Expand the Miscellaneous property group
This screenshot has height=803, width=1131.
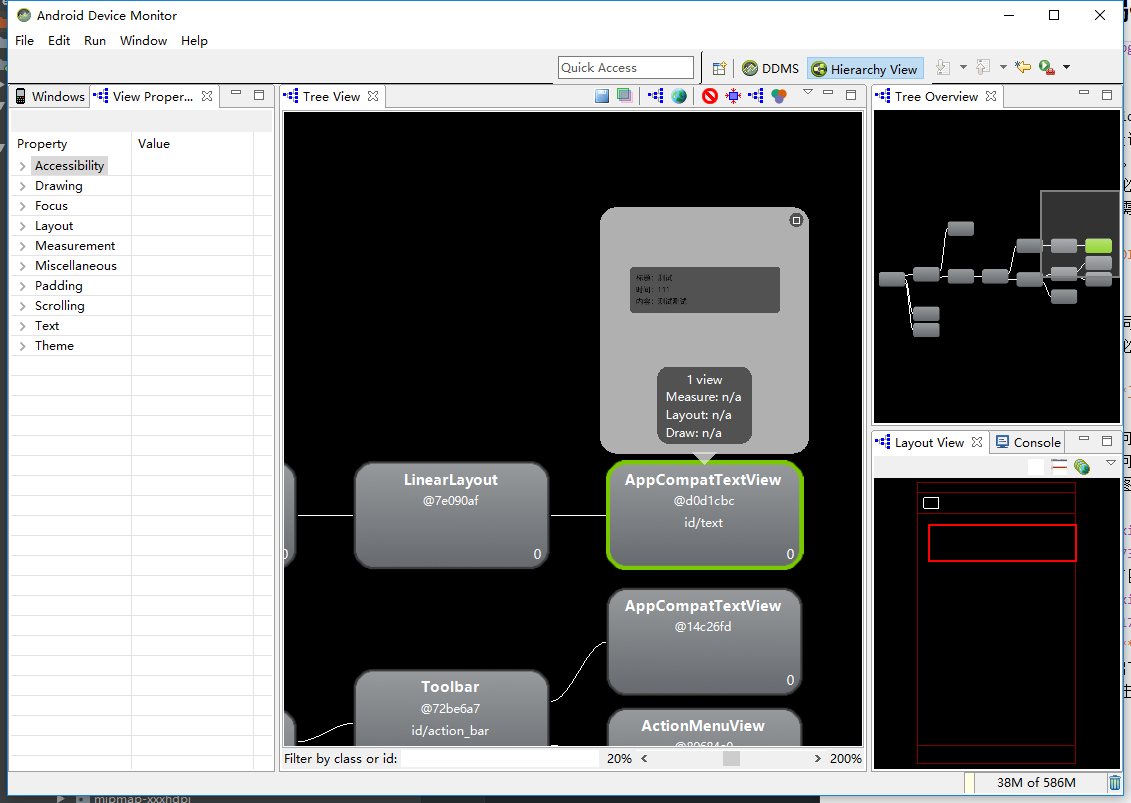[22, 266]
